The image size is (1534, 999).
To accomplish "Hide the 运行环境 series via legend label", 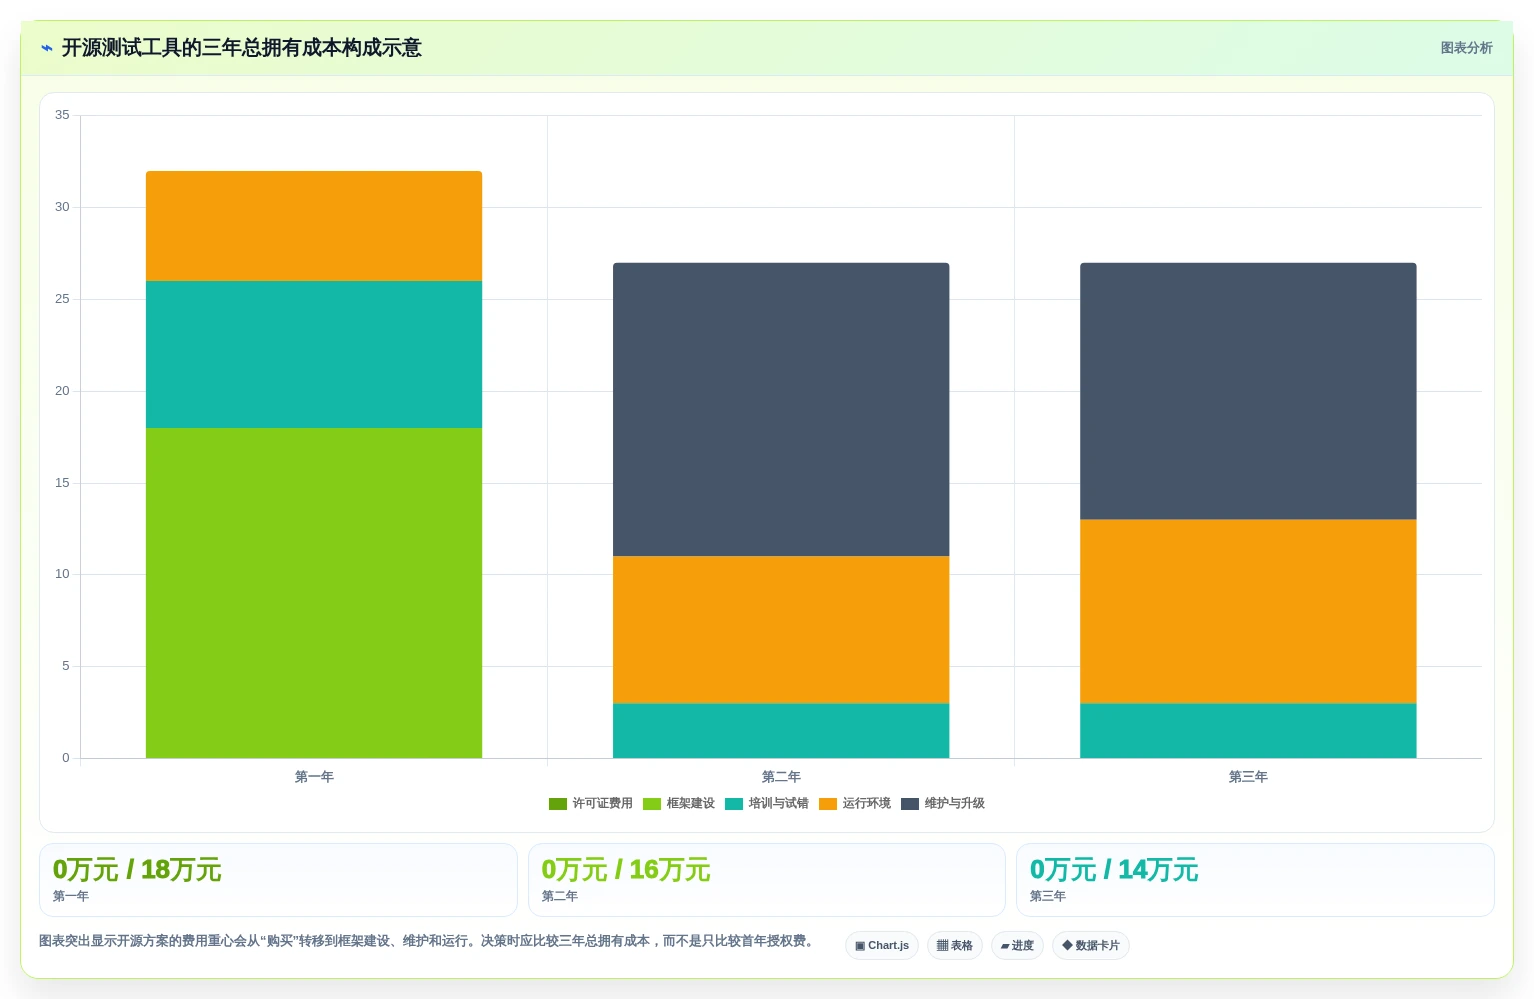I will pos(866,804).
